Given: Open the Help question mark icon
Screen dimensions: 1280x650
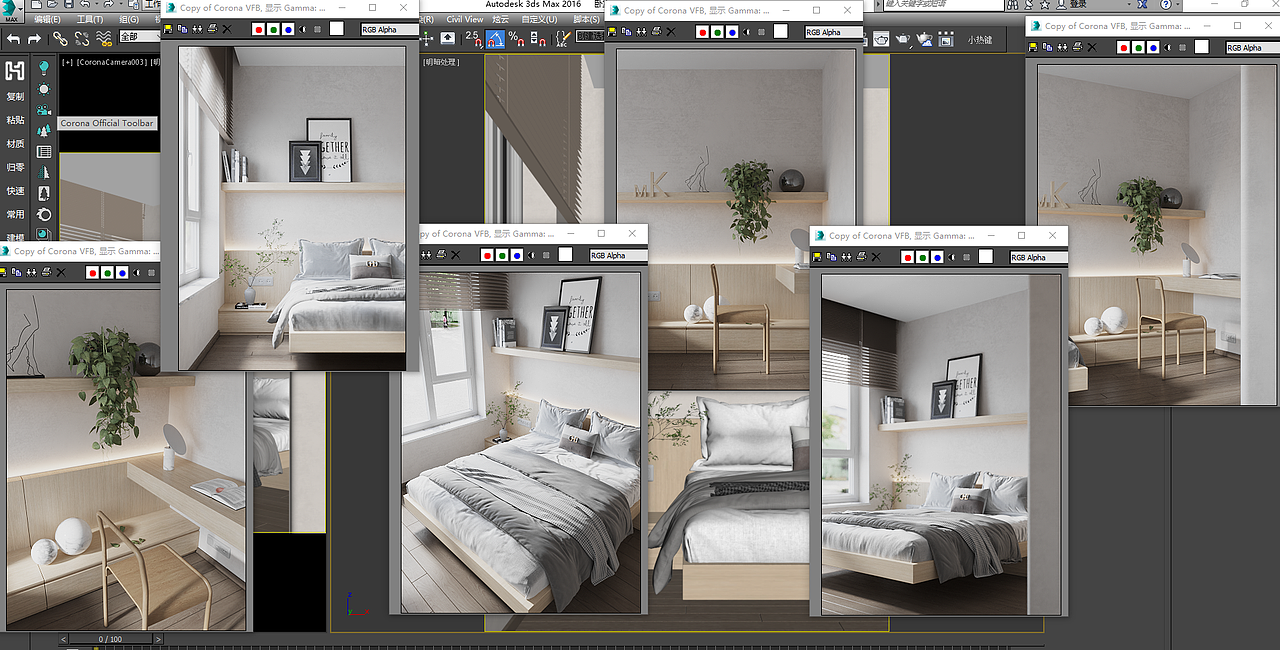Looking at the screenshot, I should click(x=1165, y=5).
